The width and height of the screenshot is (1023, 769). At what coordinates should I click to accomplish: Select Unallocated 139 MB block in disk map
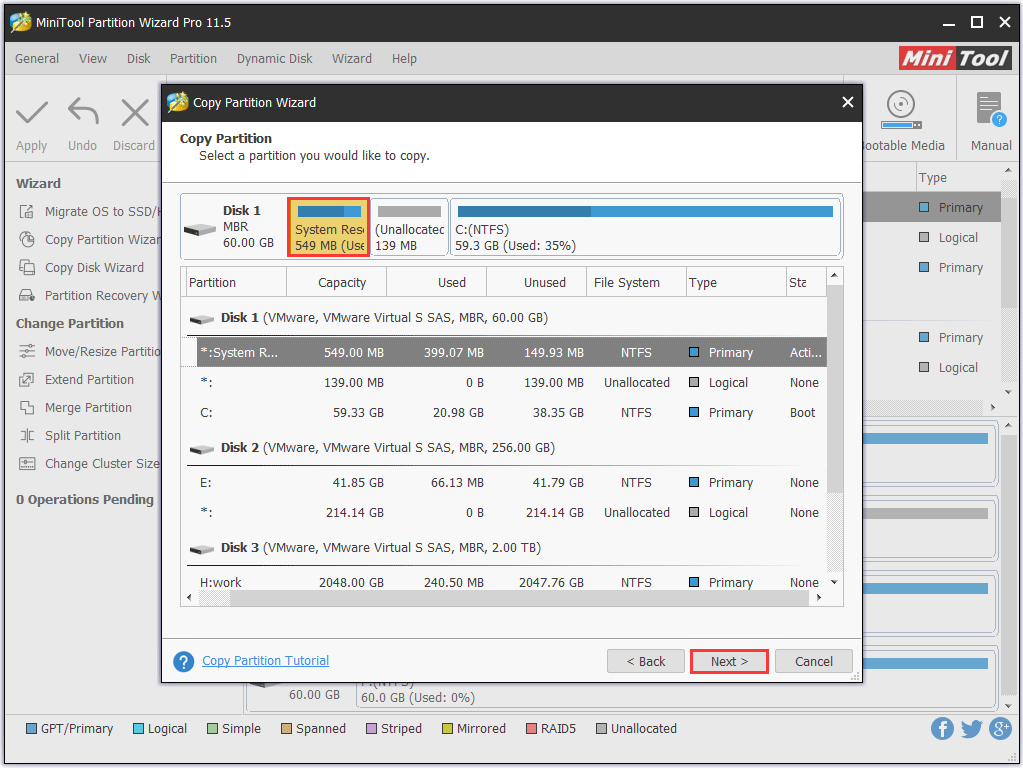click(x=409, y=227)
